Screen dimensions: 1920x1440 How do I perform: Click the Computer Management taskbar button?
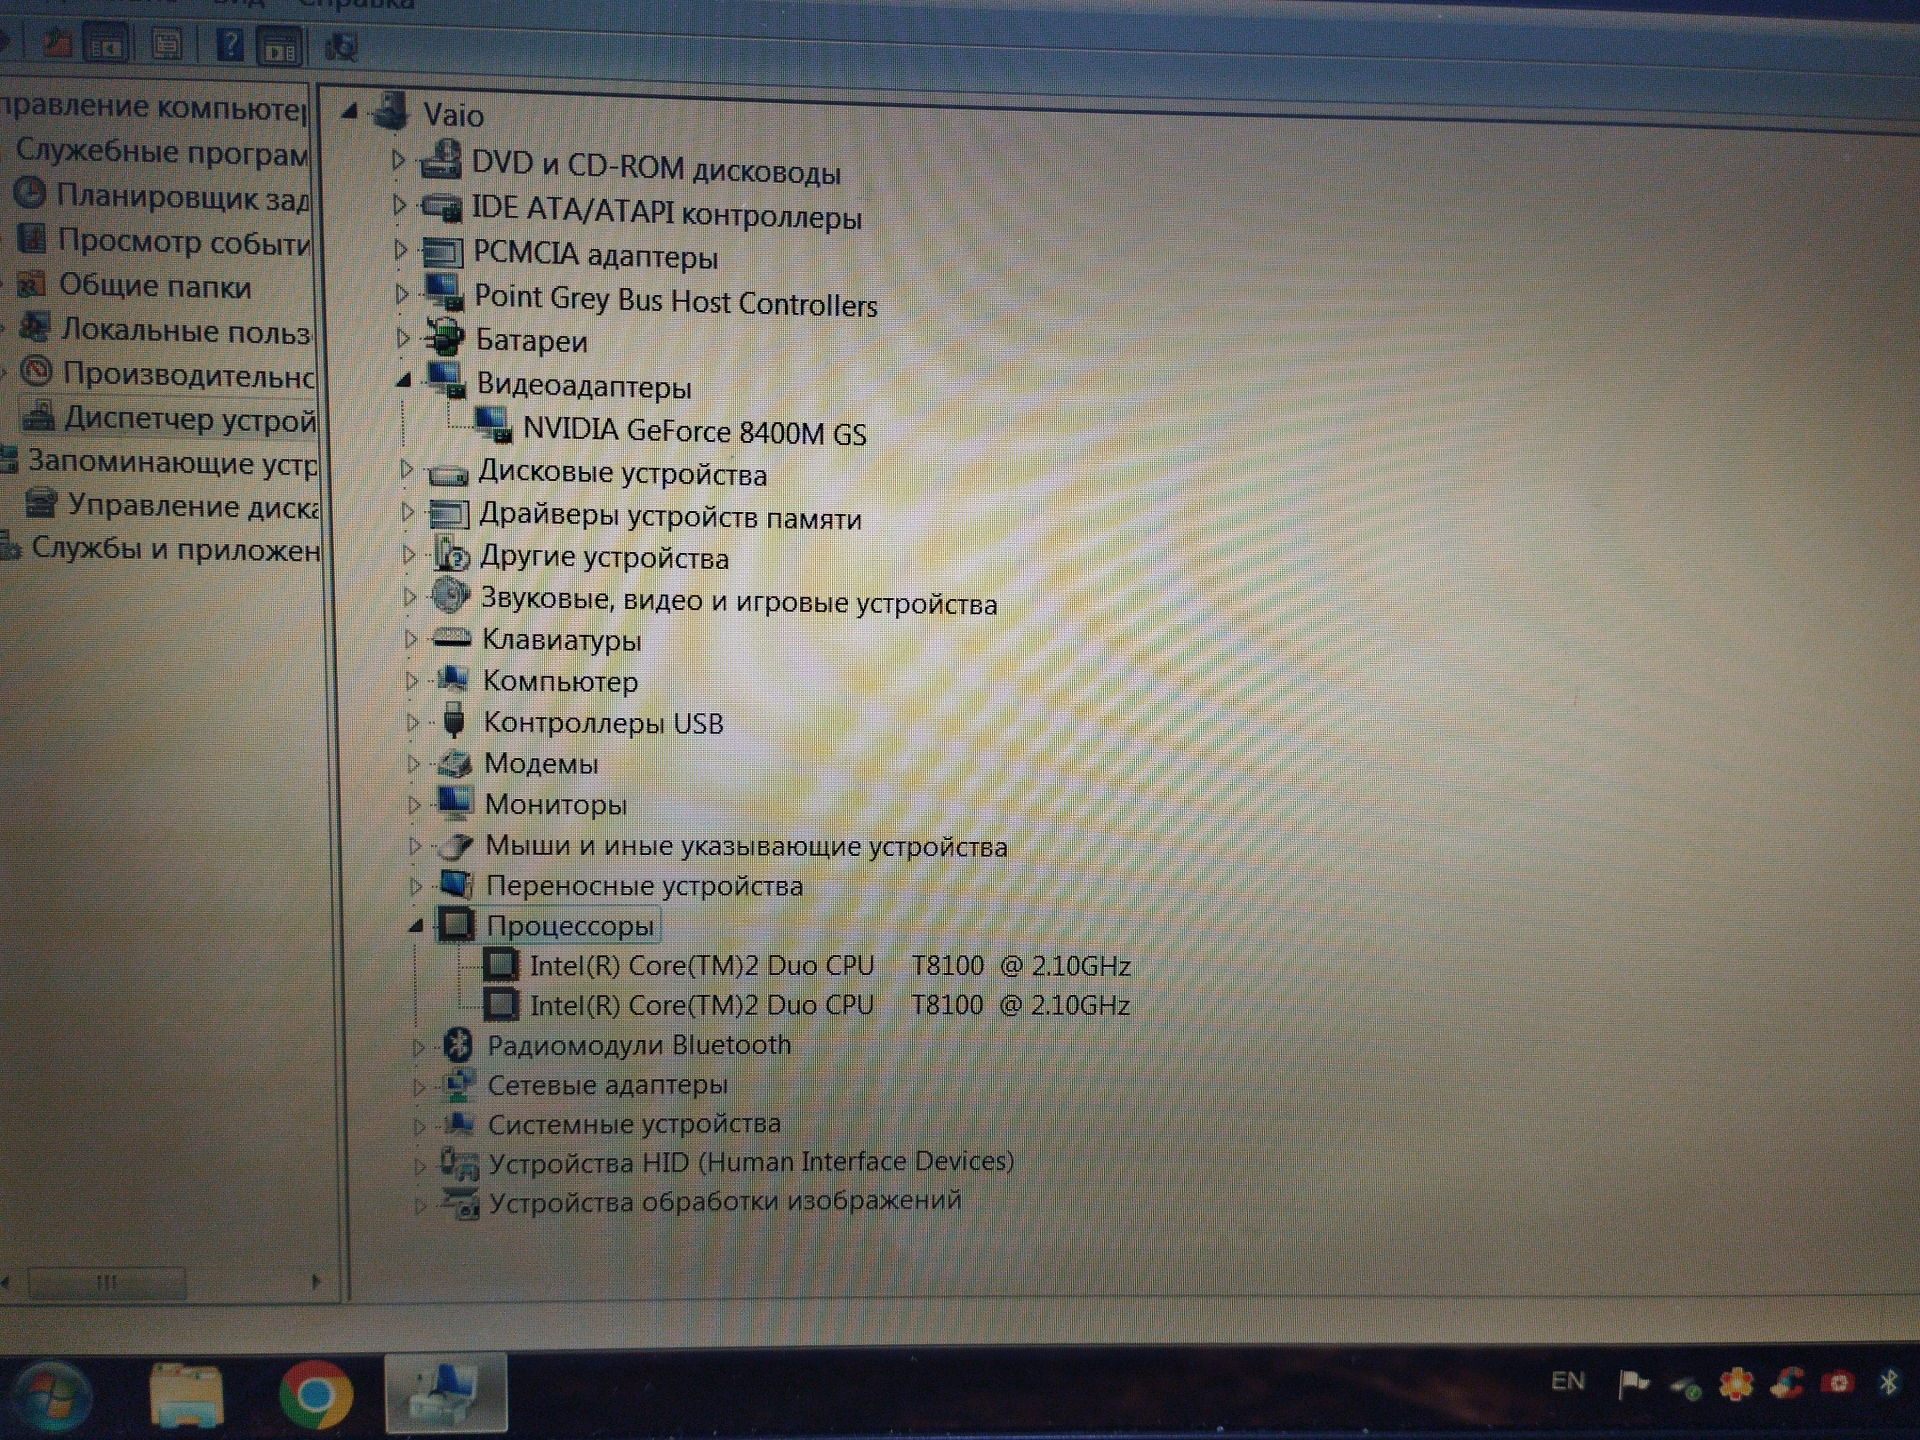click(446, 1394)
